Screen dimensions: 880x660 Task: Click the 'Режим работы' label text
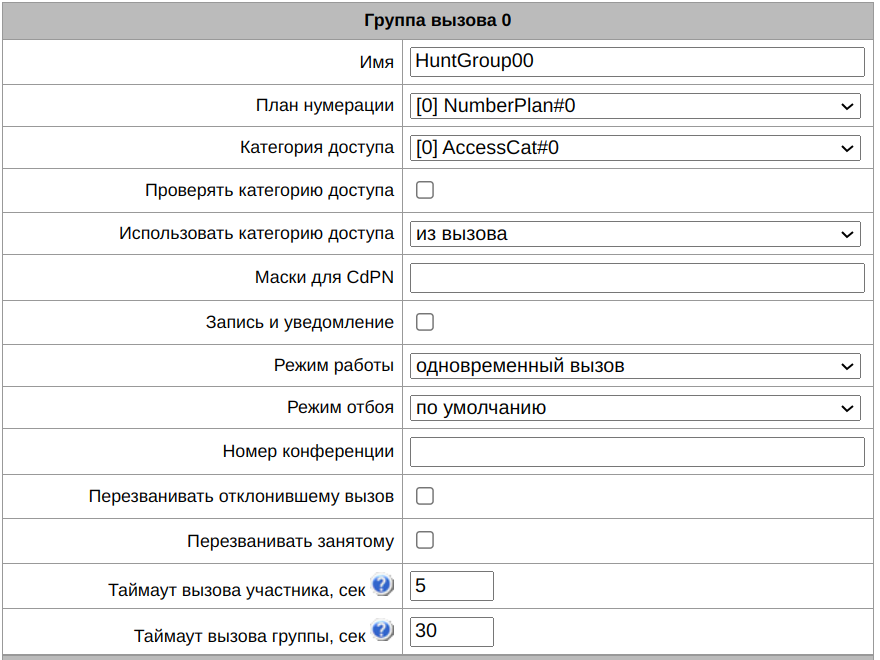[x=334, y=366]
